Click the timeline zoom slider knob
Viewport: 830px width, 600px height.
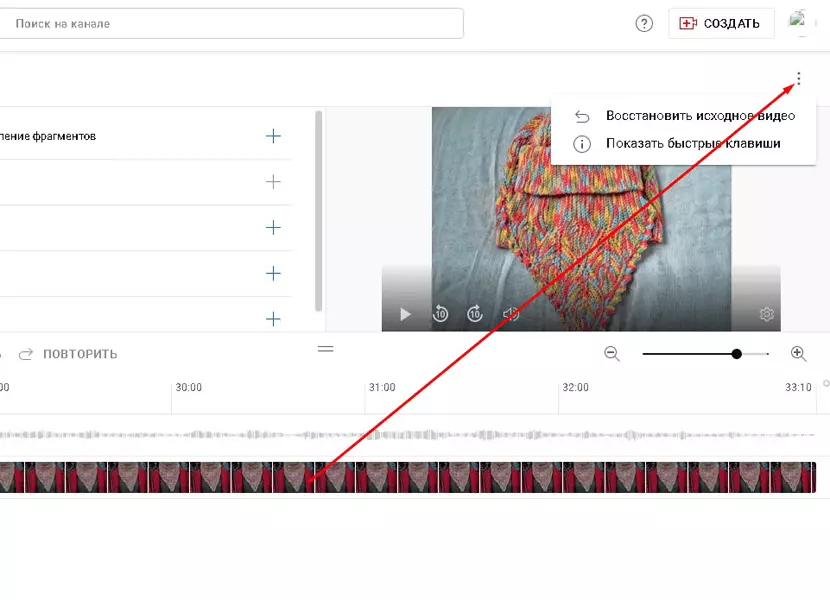coord(736,354)
